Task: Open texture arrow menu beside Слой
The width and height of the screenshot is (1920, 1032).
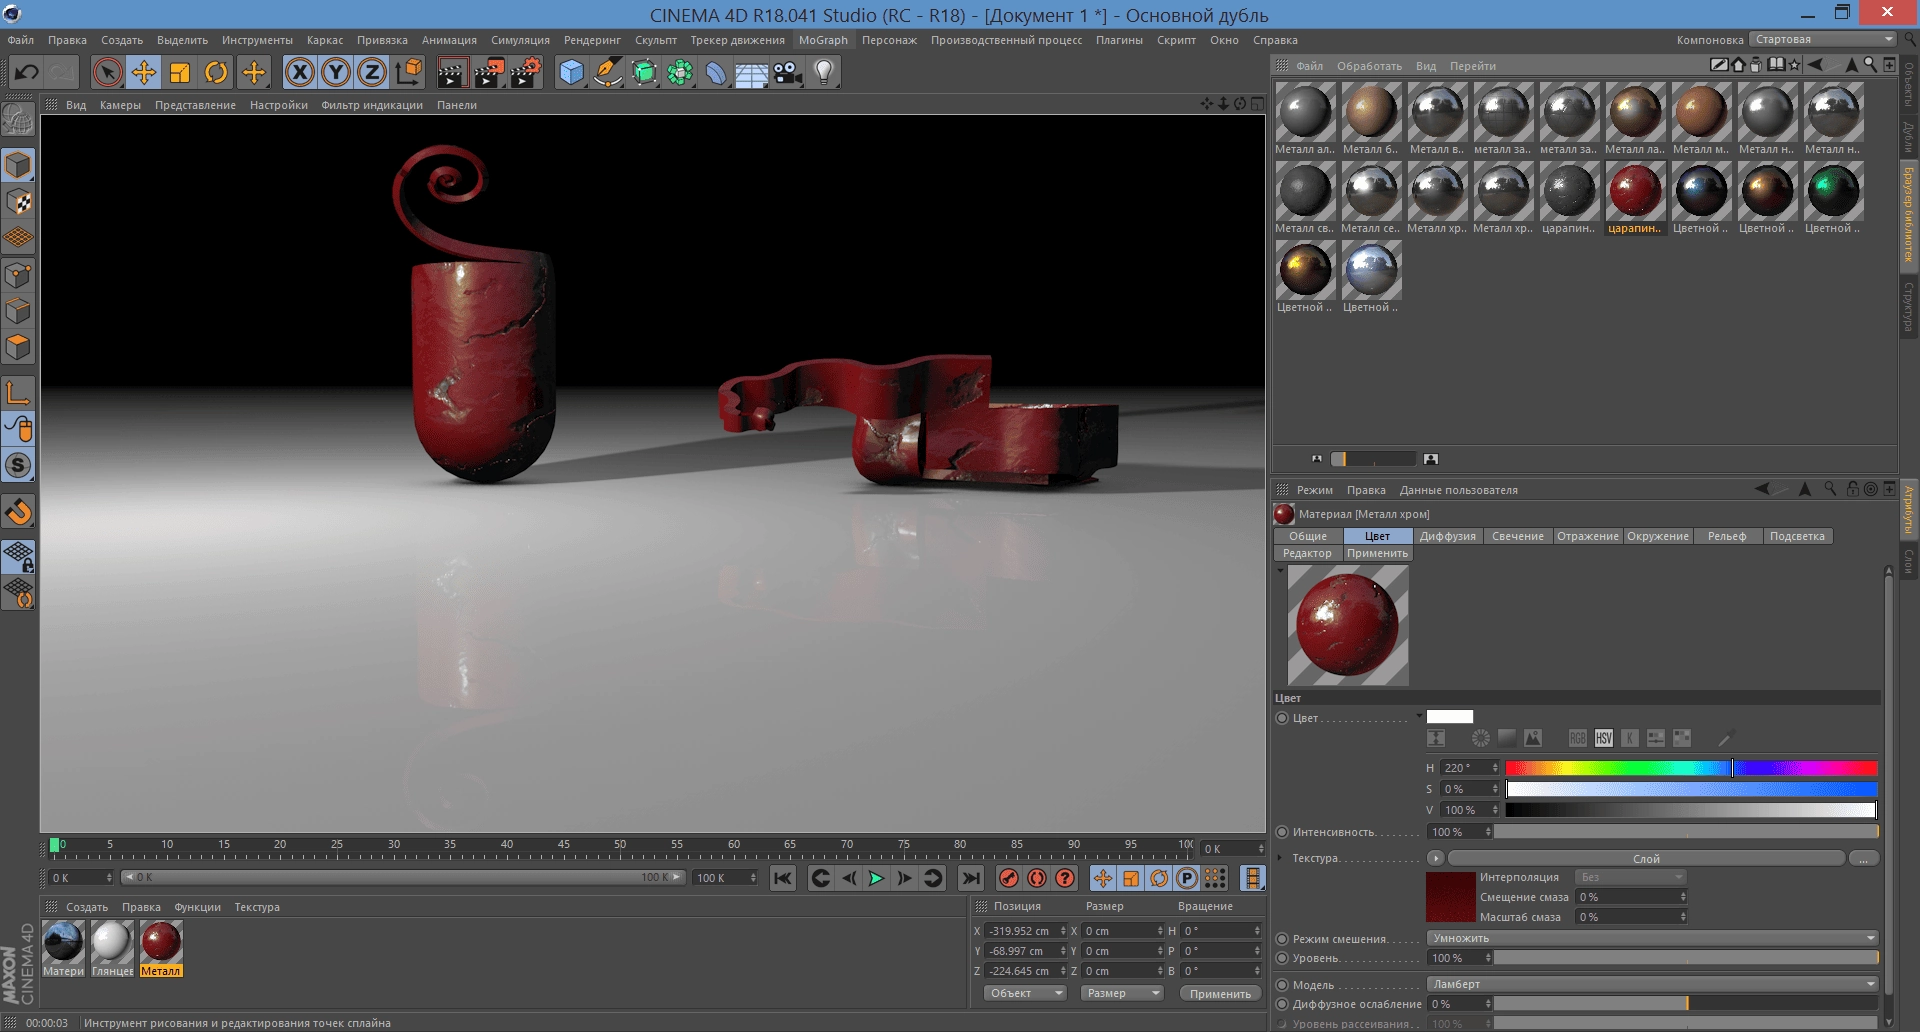Action: tap(1436, 858)
